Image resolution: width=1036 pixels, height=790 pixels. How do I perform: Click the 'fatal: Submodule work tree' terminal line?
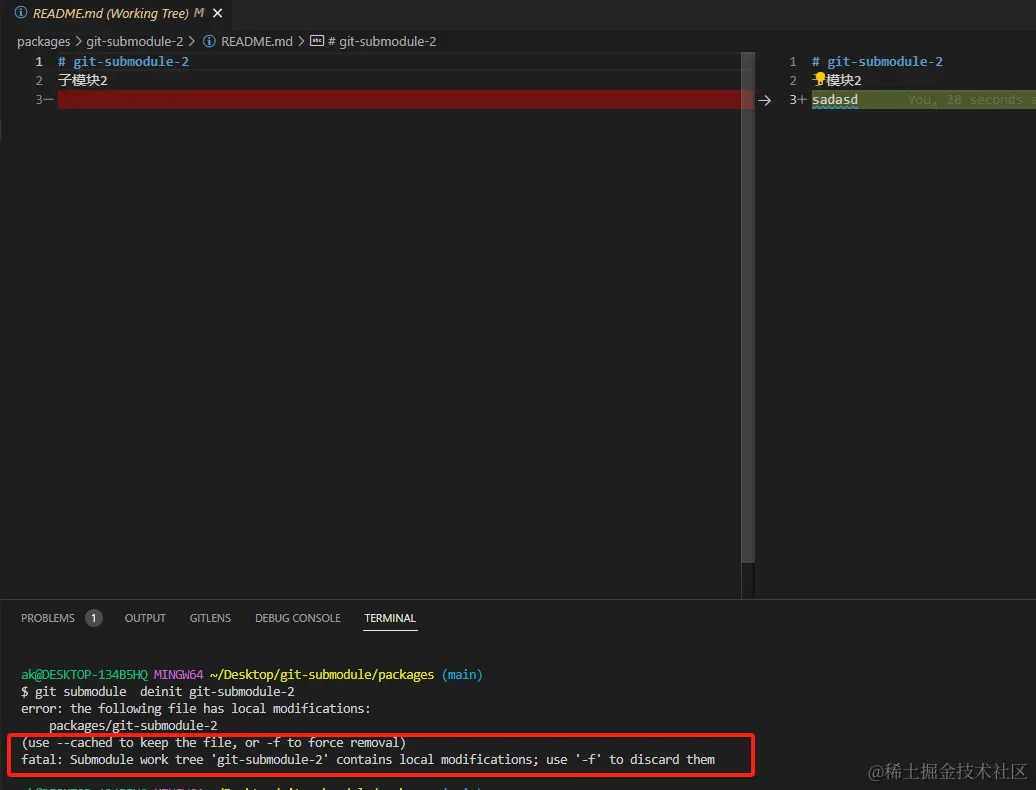(368, 760)
